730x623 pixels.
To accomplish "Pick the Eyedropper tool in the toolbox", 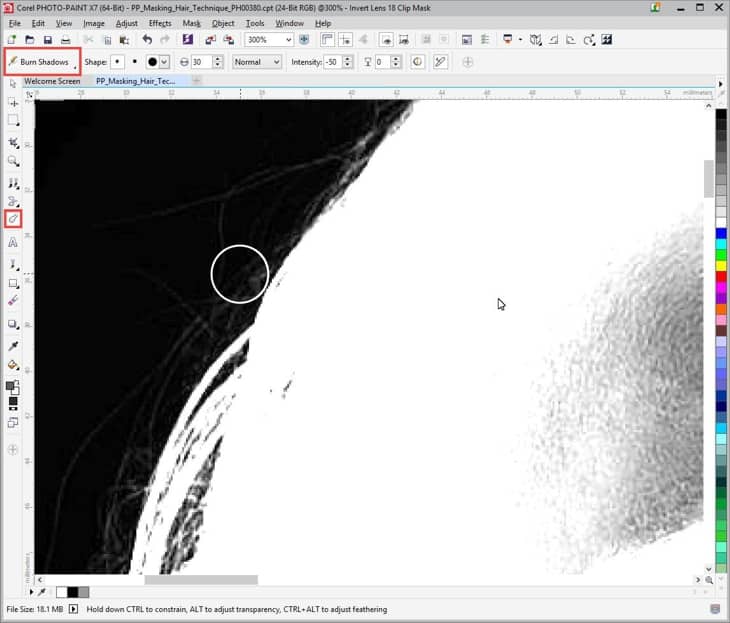I will click(x=13, y=346).
